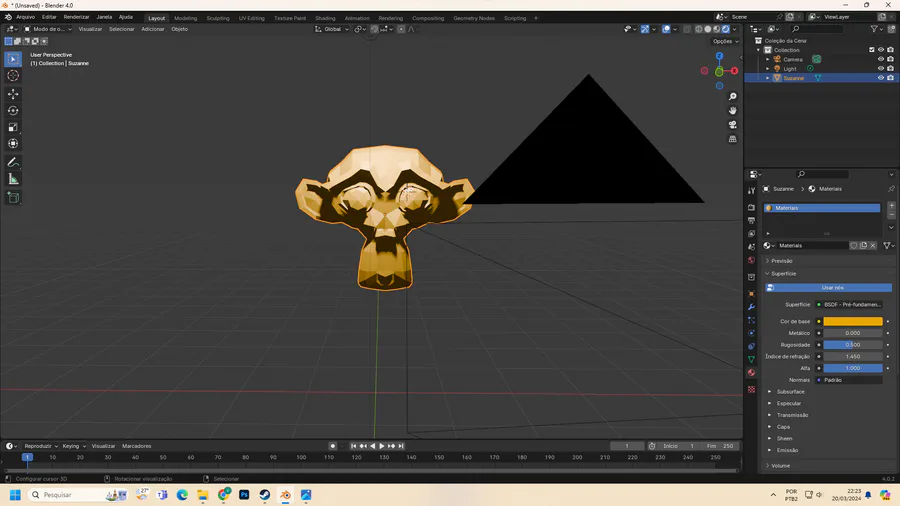Viewport: 900px width, 506px height.
Task: Remove material slot minus button
Action: [891, 215]
